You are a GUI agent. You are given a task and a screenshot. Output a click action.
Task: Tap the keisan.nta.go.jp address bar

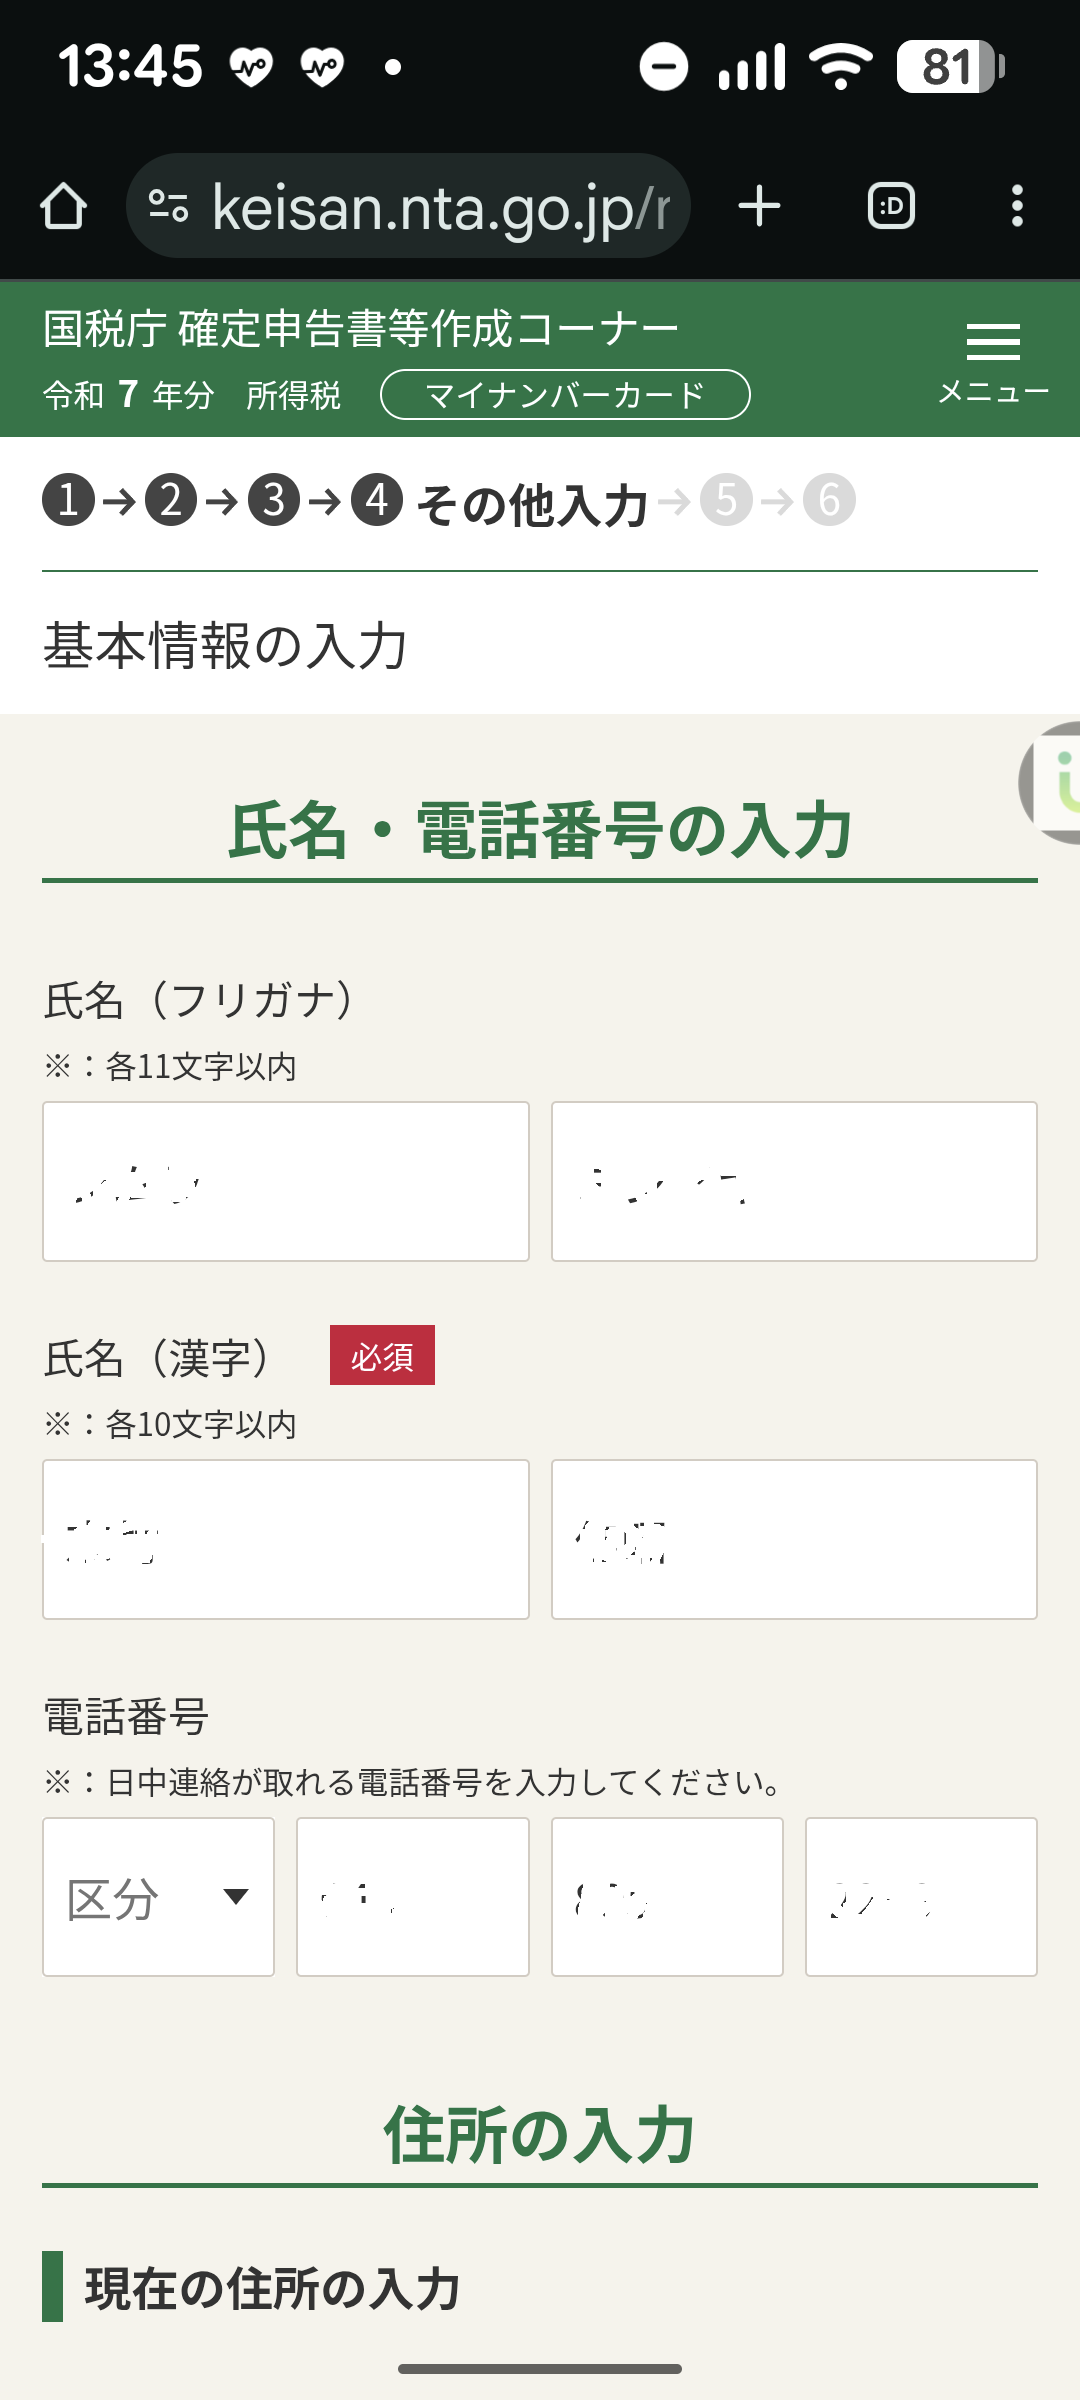440,206
